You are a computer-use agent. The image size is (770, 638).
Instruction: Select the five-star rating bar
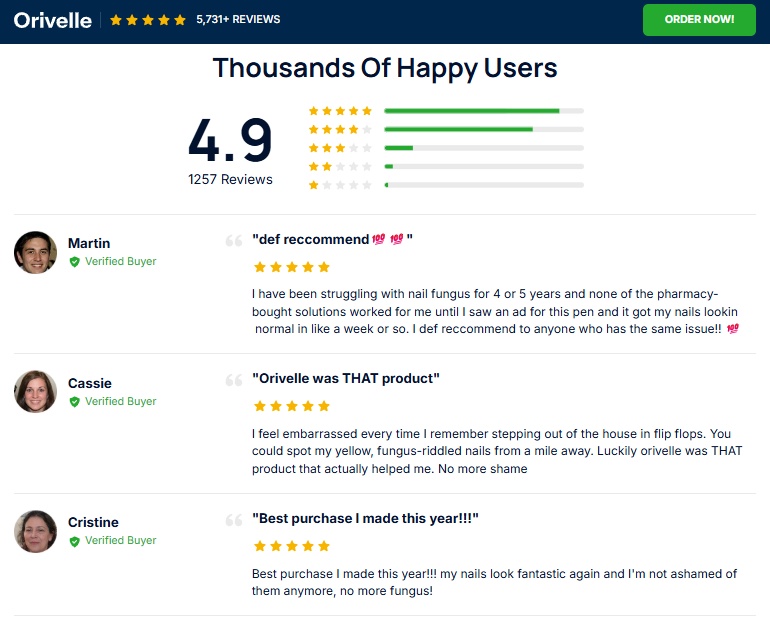pyautogui.click(x=483, y=111)
